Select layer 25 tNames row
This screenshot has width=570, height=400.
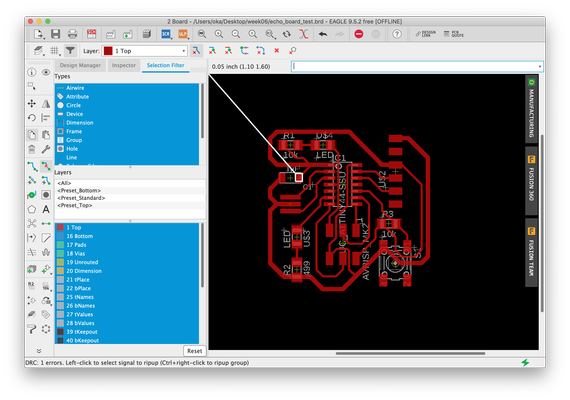(127, 297)
